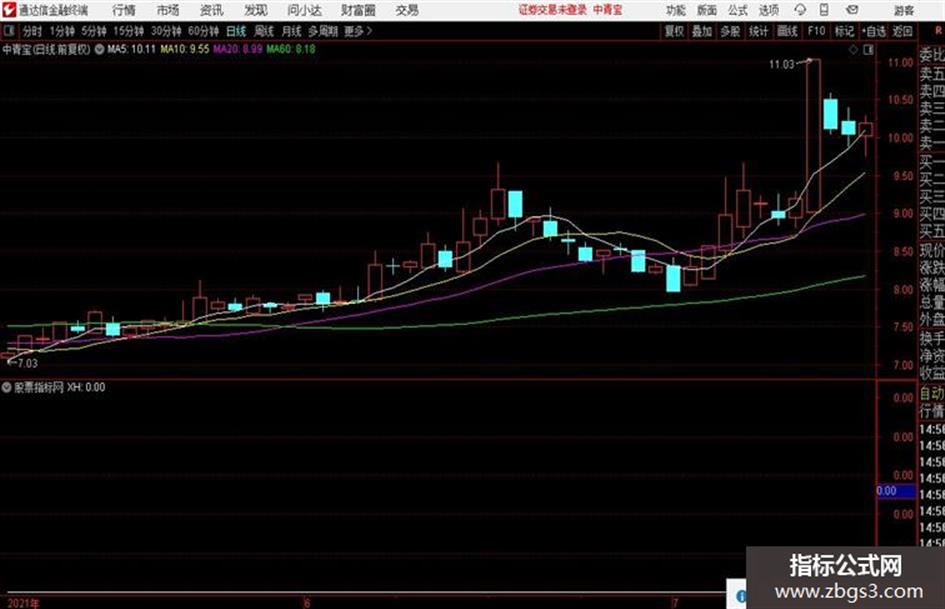Expand the MA indicator dropdown arrow

99,49
